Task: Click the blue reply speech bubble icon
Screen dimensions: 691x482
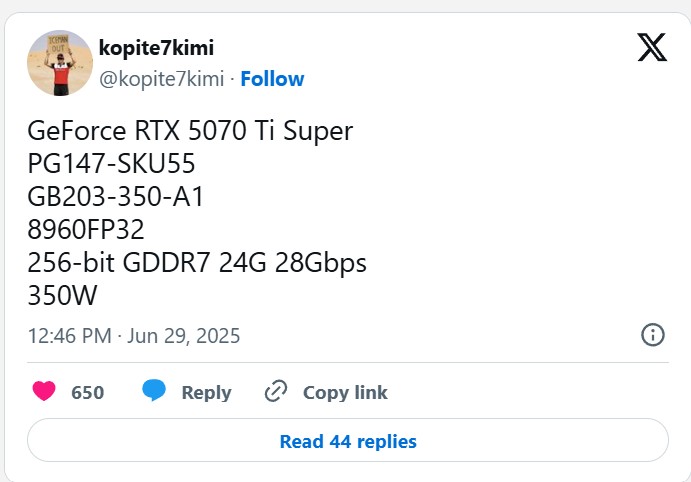Action: [154, 390]
